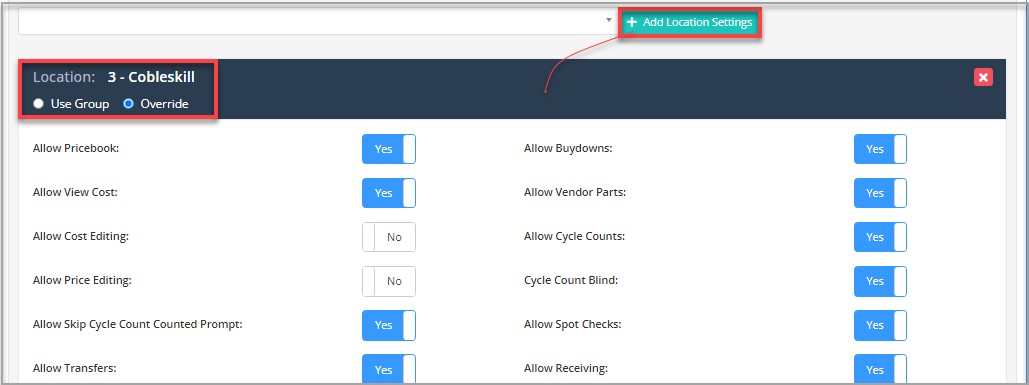The height and width of the screenshot is (385, 1029).
Task: Click the 'Allow Receiving:' label
Action: click(x=566, y=368)
